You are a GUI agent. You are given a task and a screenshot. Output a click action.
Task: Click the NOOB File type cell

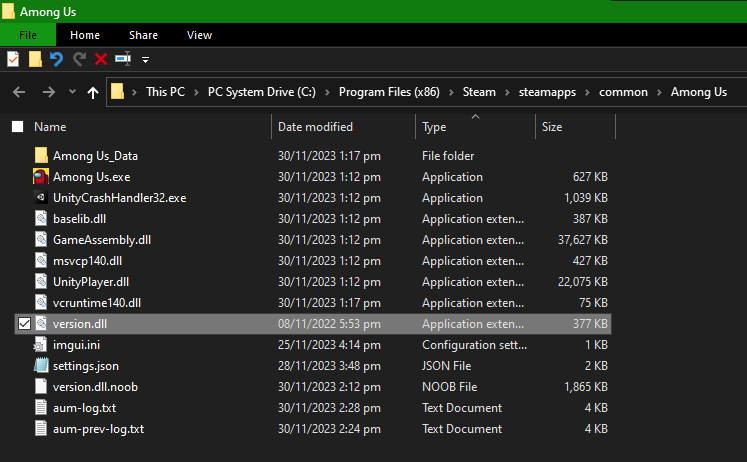(x=449, y=387)
